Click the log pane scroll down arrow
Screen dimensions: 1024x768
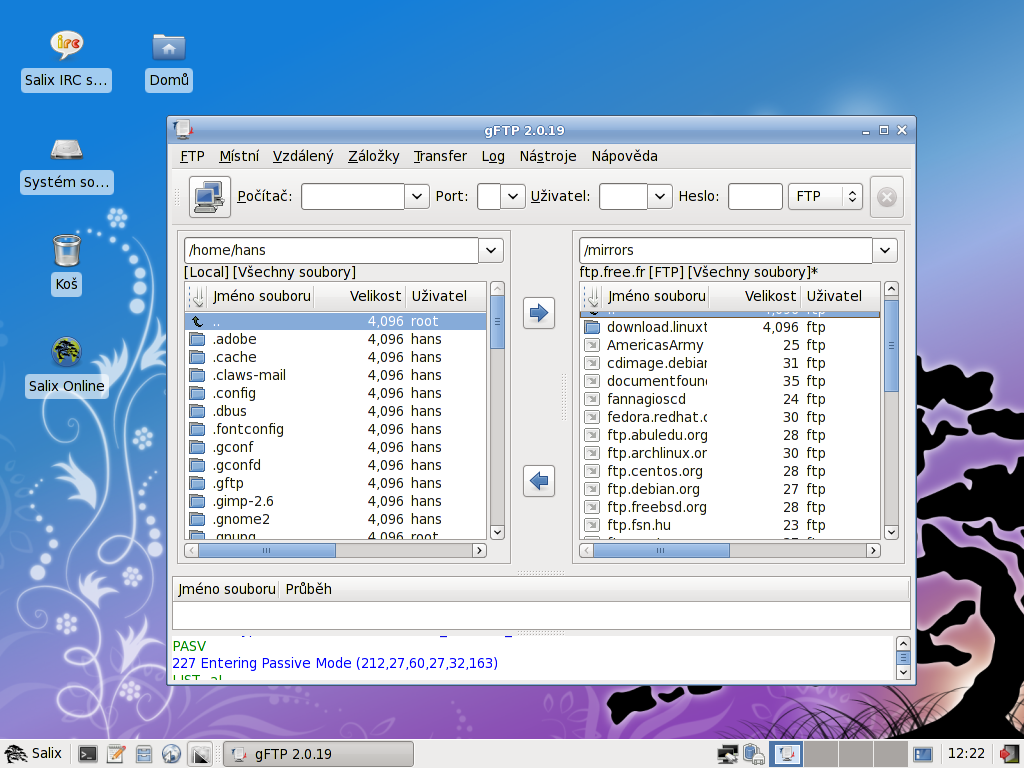click(x=903, y=672)
